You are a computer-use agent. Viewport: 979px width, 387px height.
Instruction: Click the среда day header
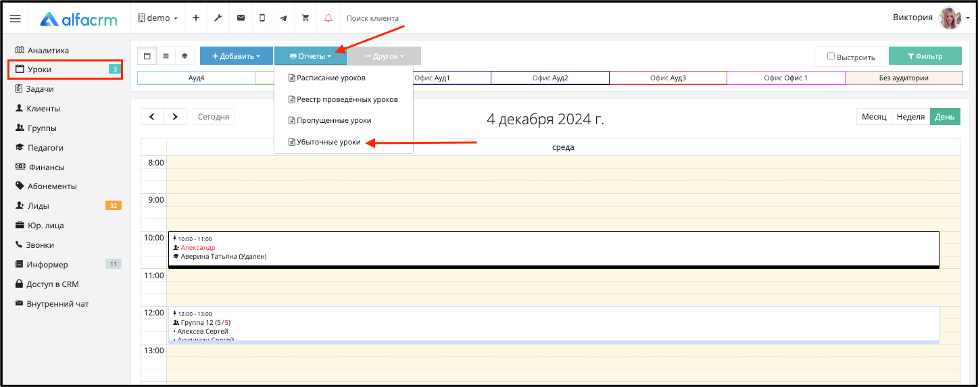pyautogui.click(x=563, y=147)
